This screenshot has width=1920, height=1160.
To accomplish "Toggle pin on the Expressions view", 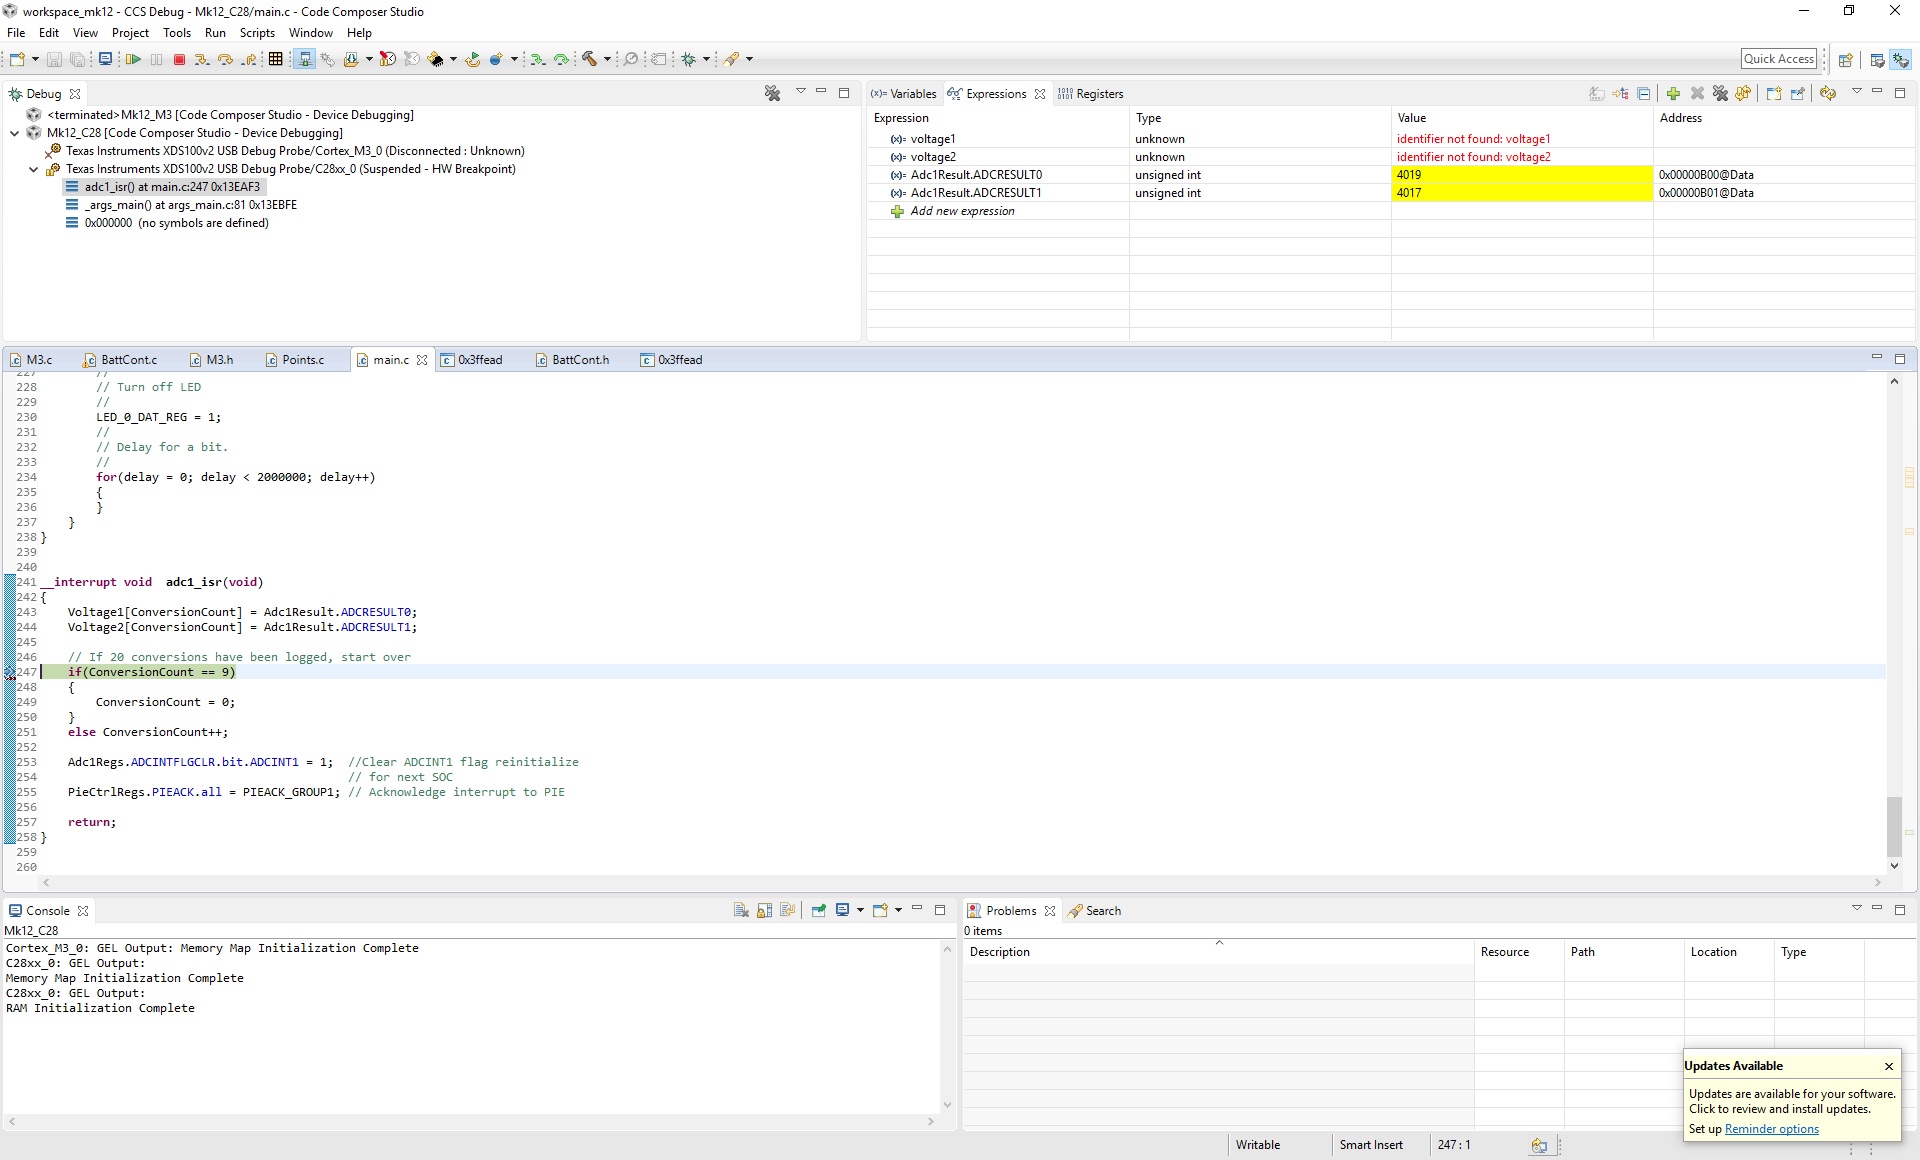I will (1797, 94).
